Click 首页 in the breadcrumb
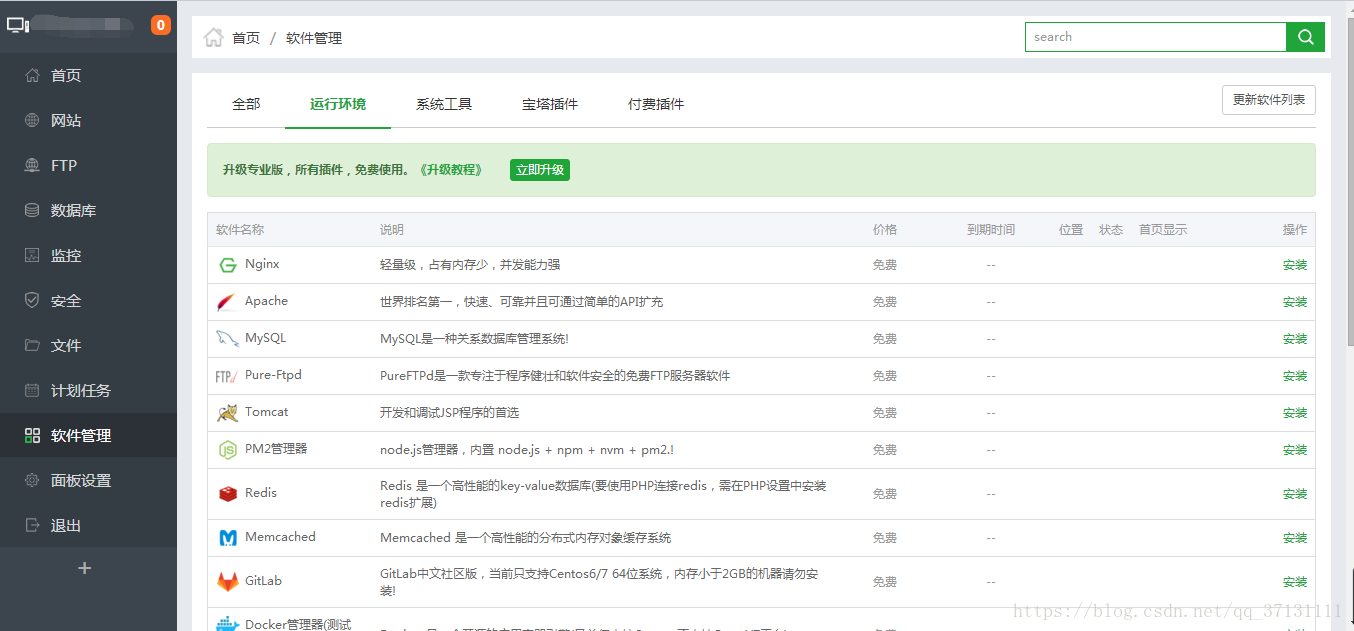 [246, 38]
